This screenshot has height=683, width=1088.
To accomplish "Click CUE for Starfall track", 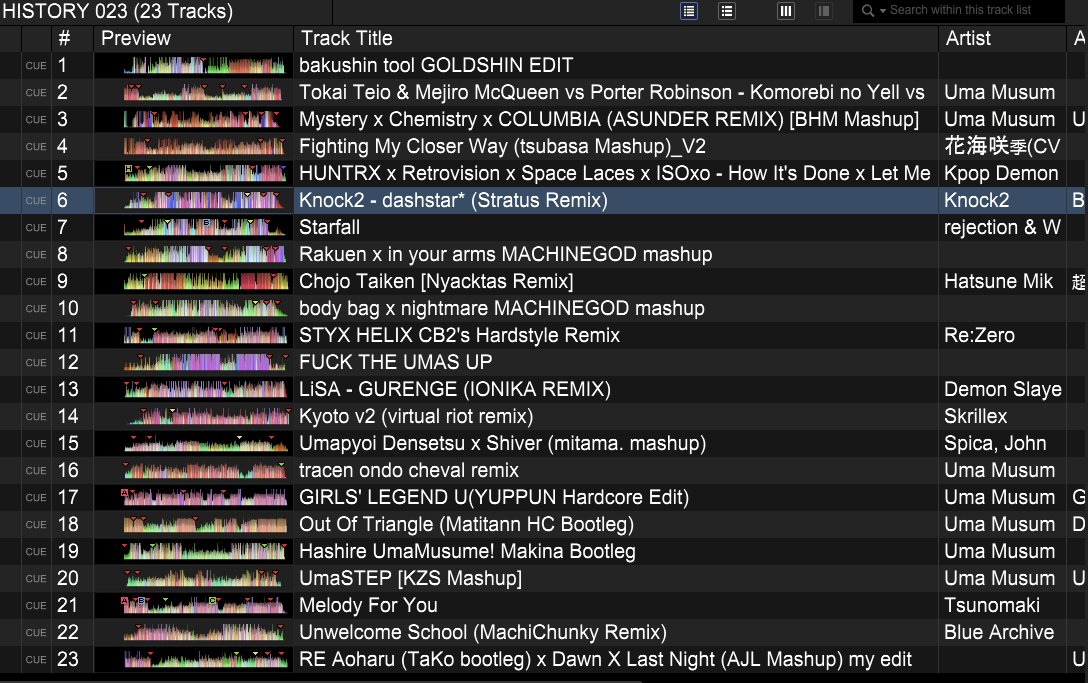I will coord(36,228).
